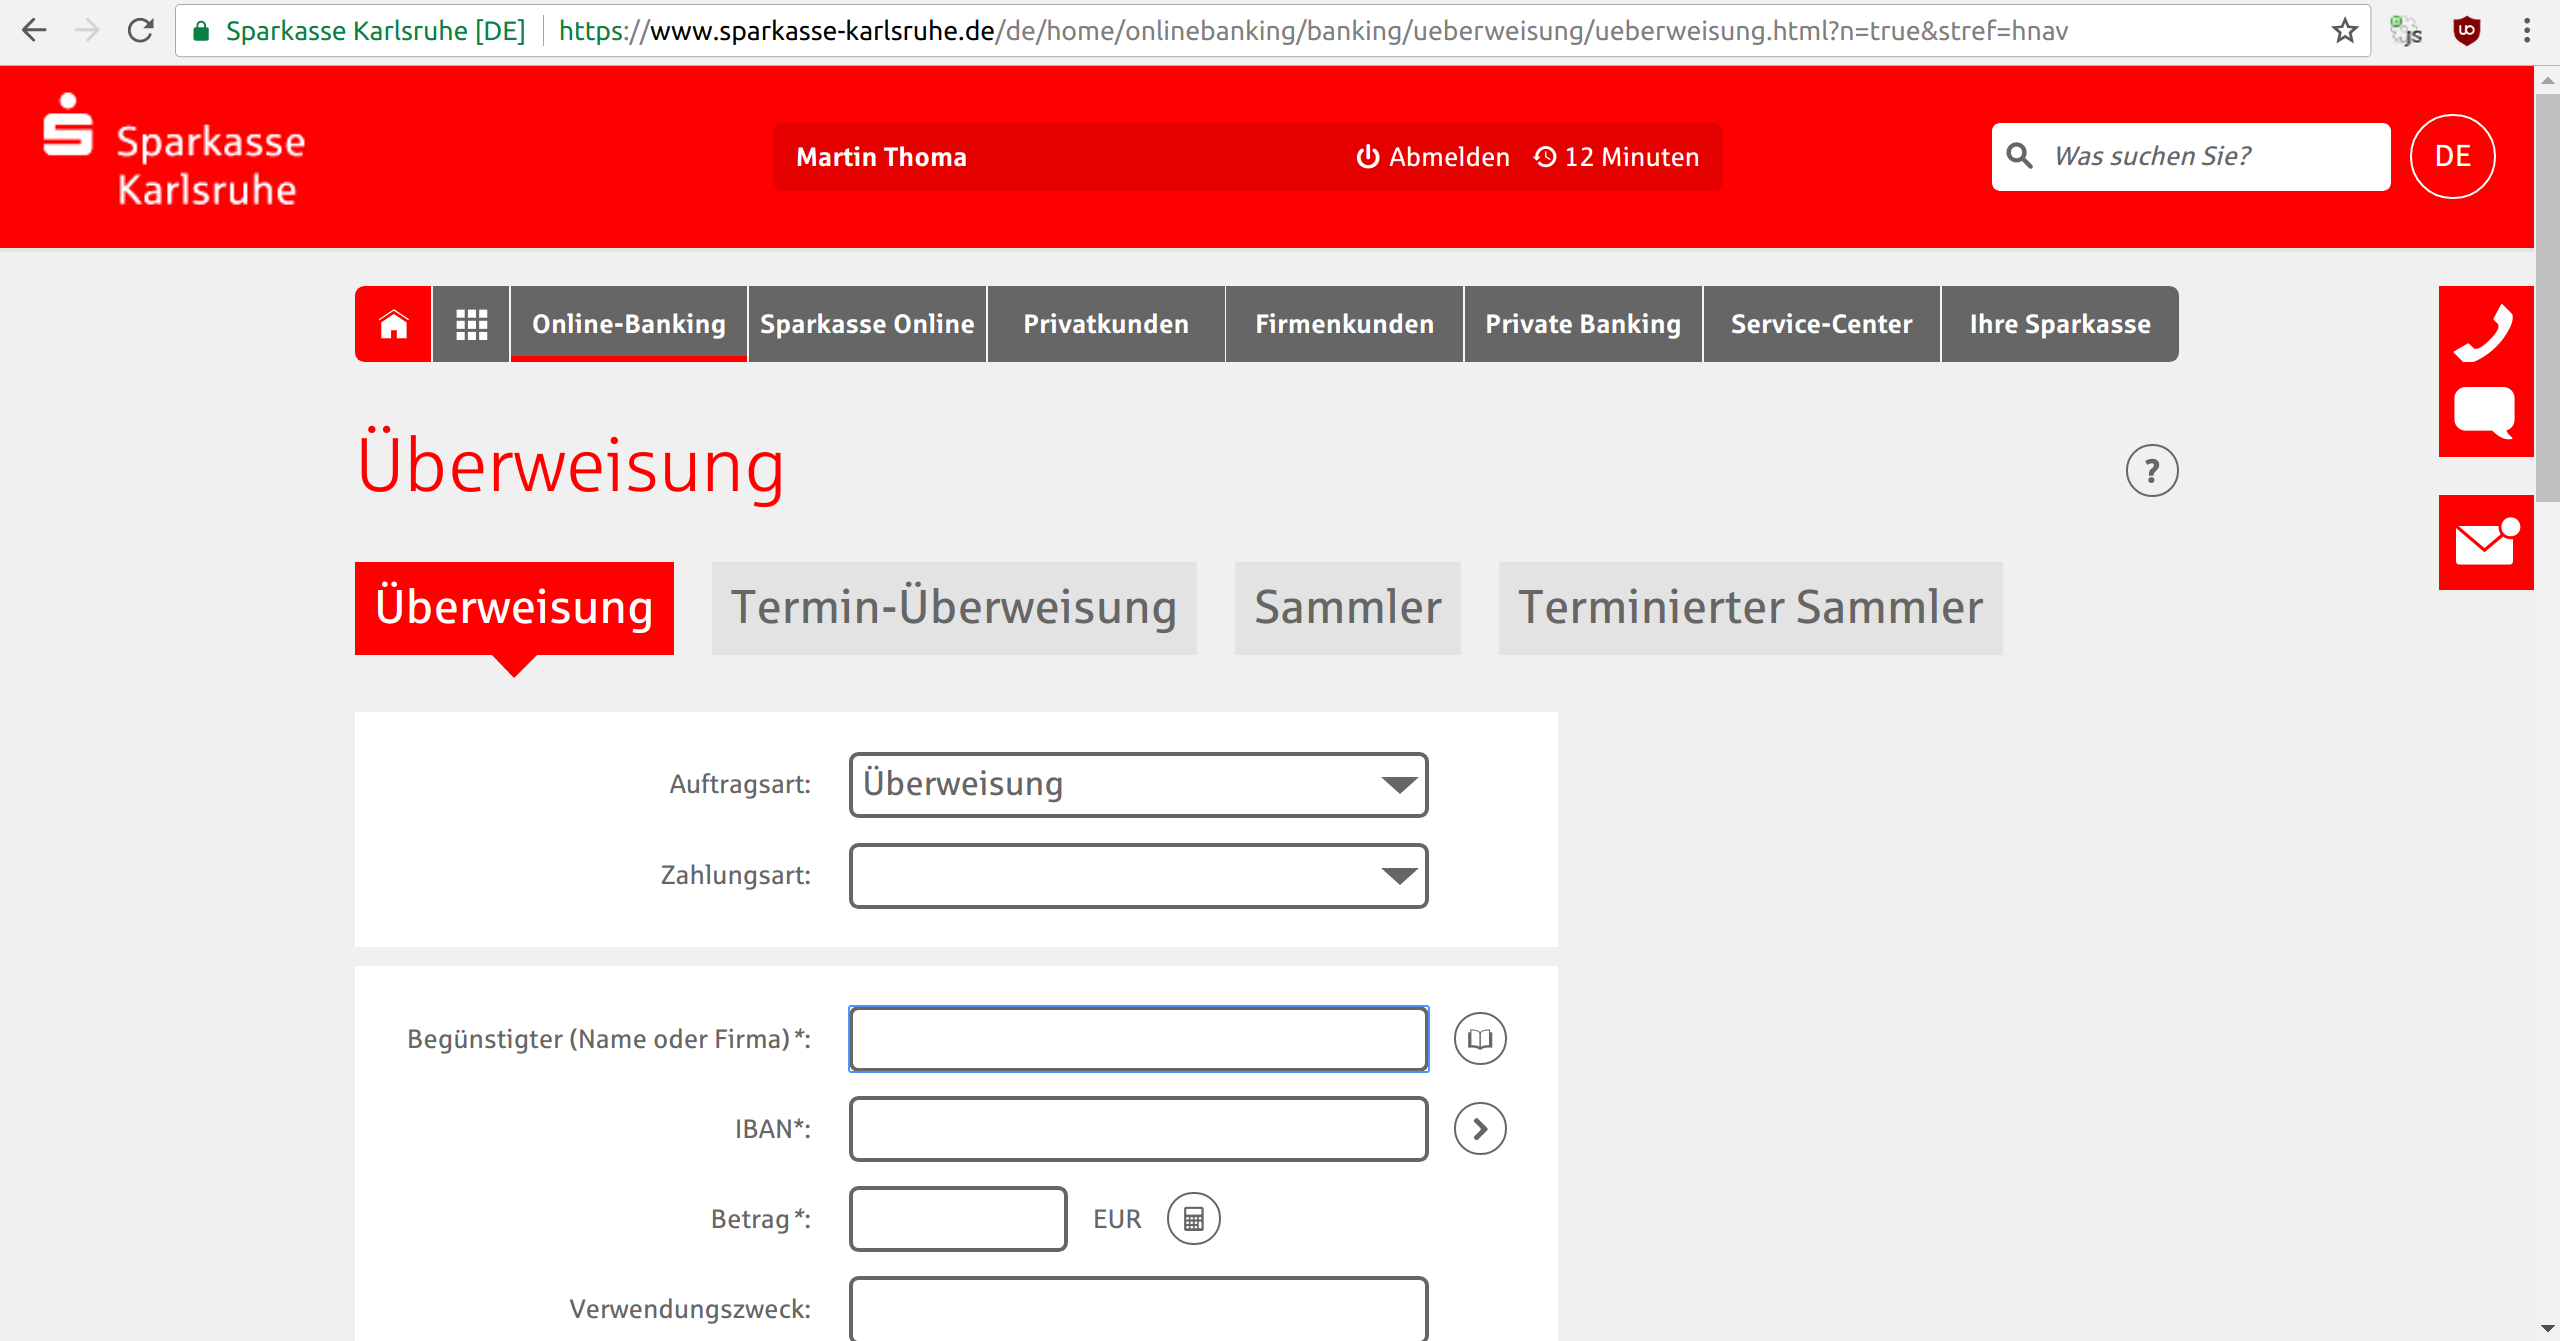The image size is (2560, 1341).
Task: Bookmark the page via the star icon
Action: [2343, 31]
